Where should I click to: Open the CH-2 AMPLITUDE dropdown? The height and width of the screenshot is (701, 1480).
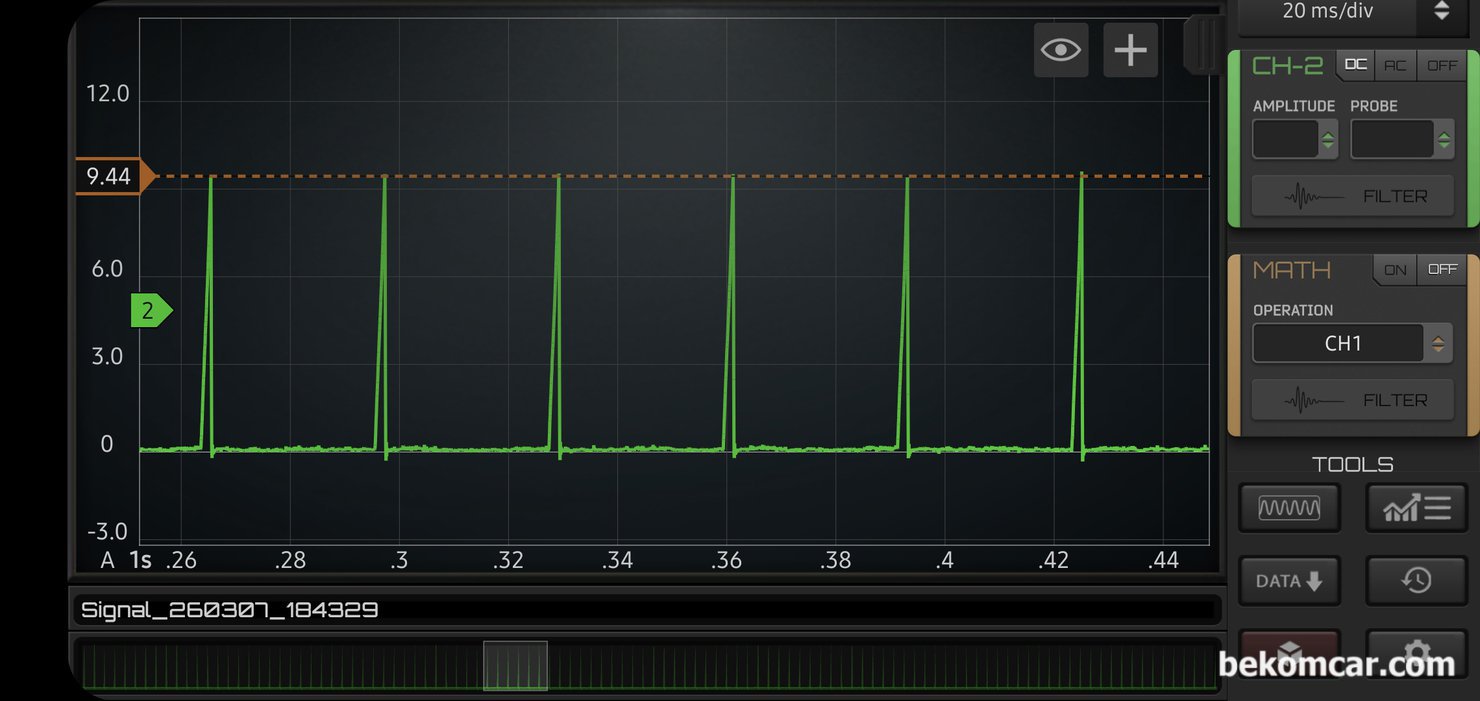coord(1295,140)
